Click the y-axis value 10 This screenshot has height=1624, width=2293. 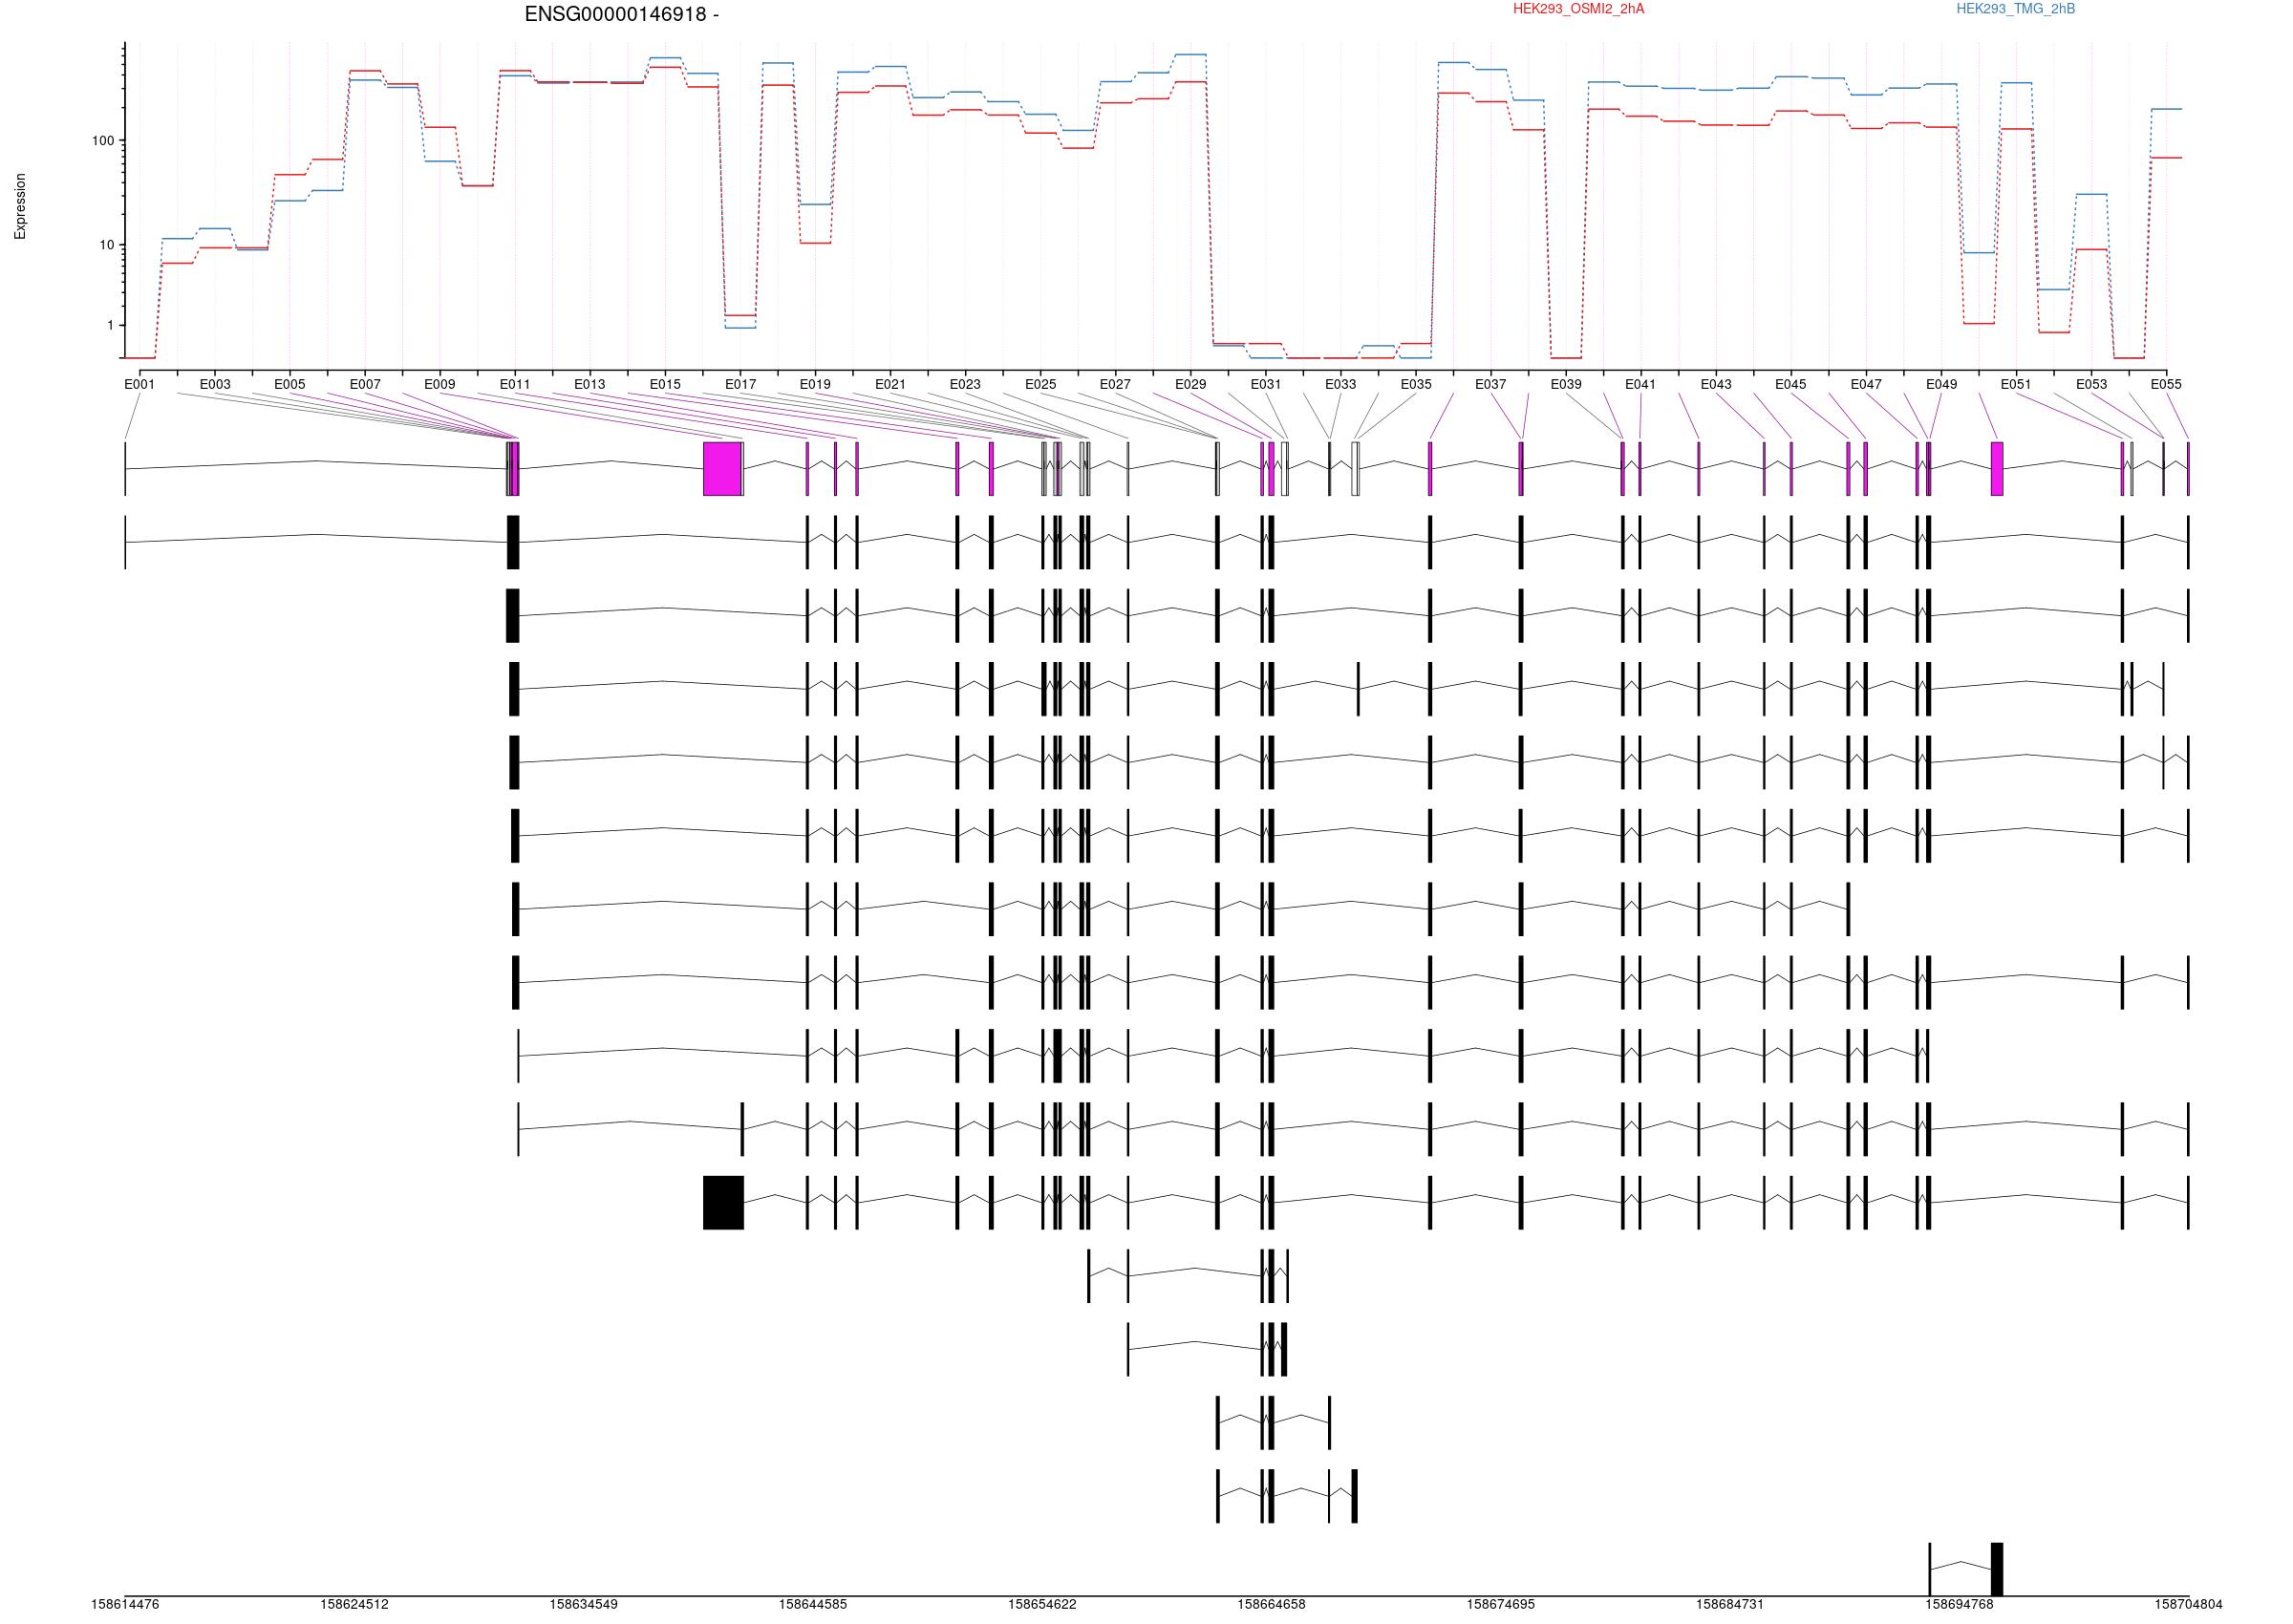pyautogui.click(x=107, y=245)
